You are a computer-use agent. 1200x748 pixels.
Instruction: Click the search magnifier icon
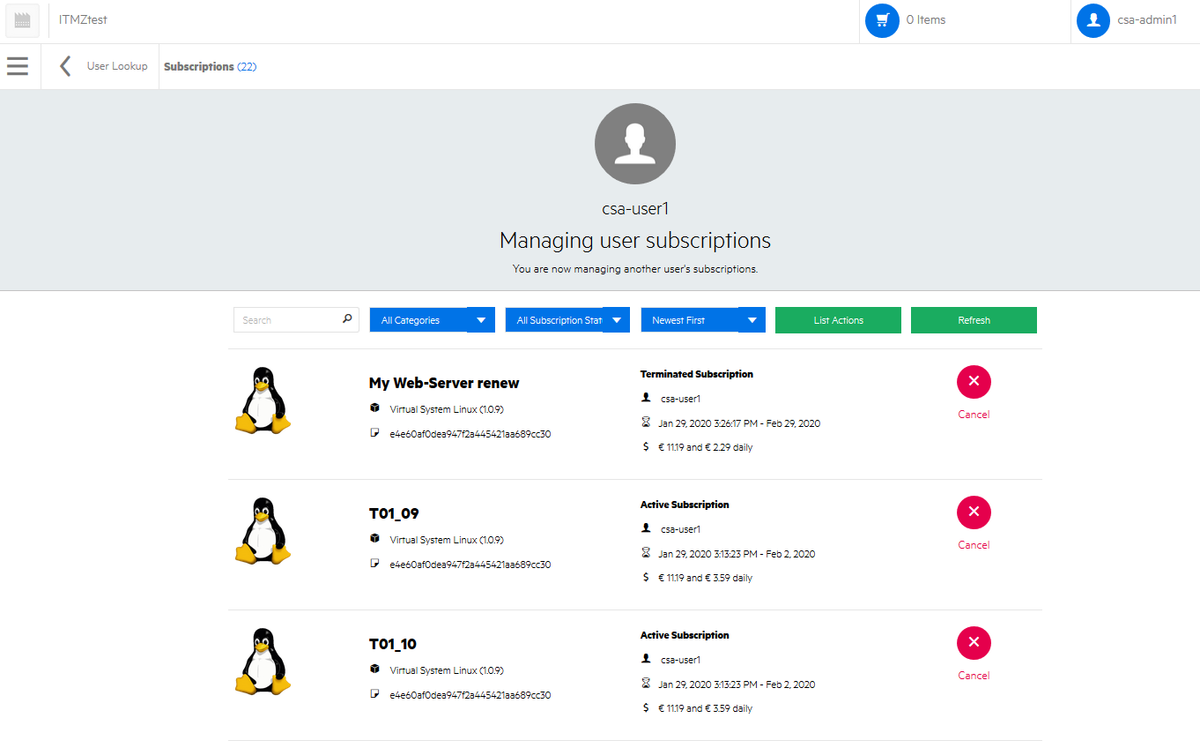point(347,320)
